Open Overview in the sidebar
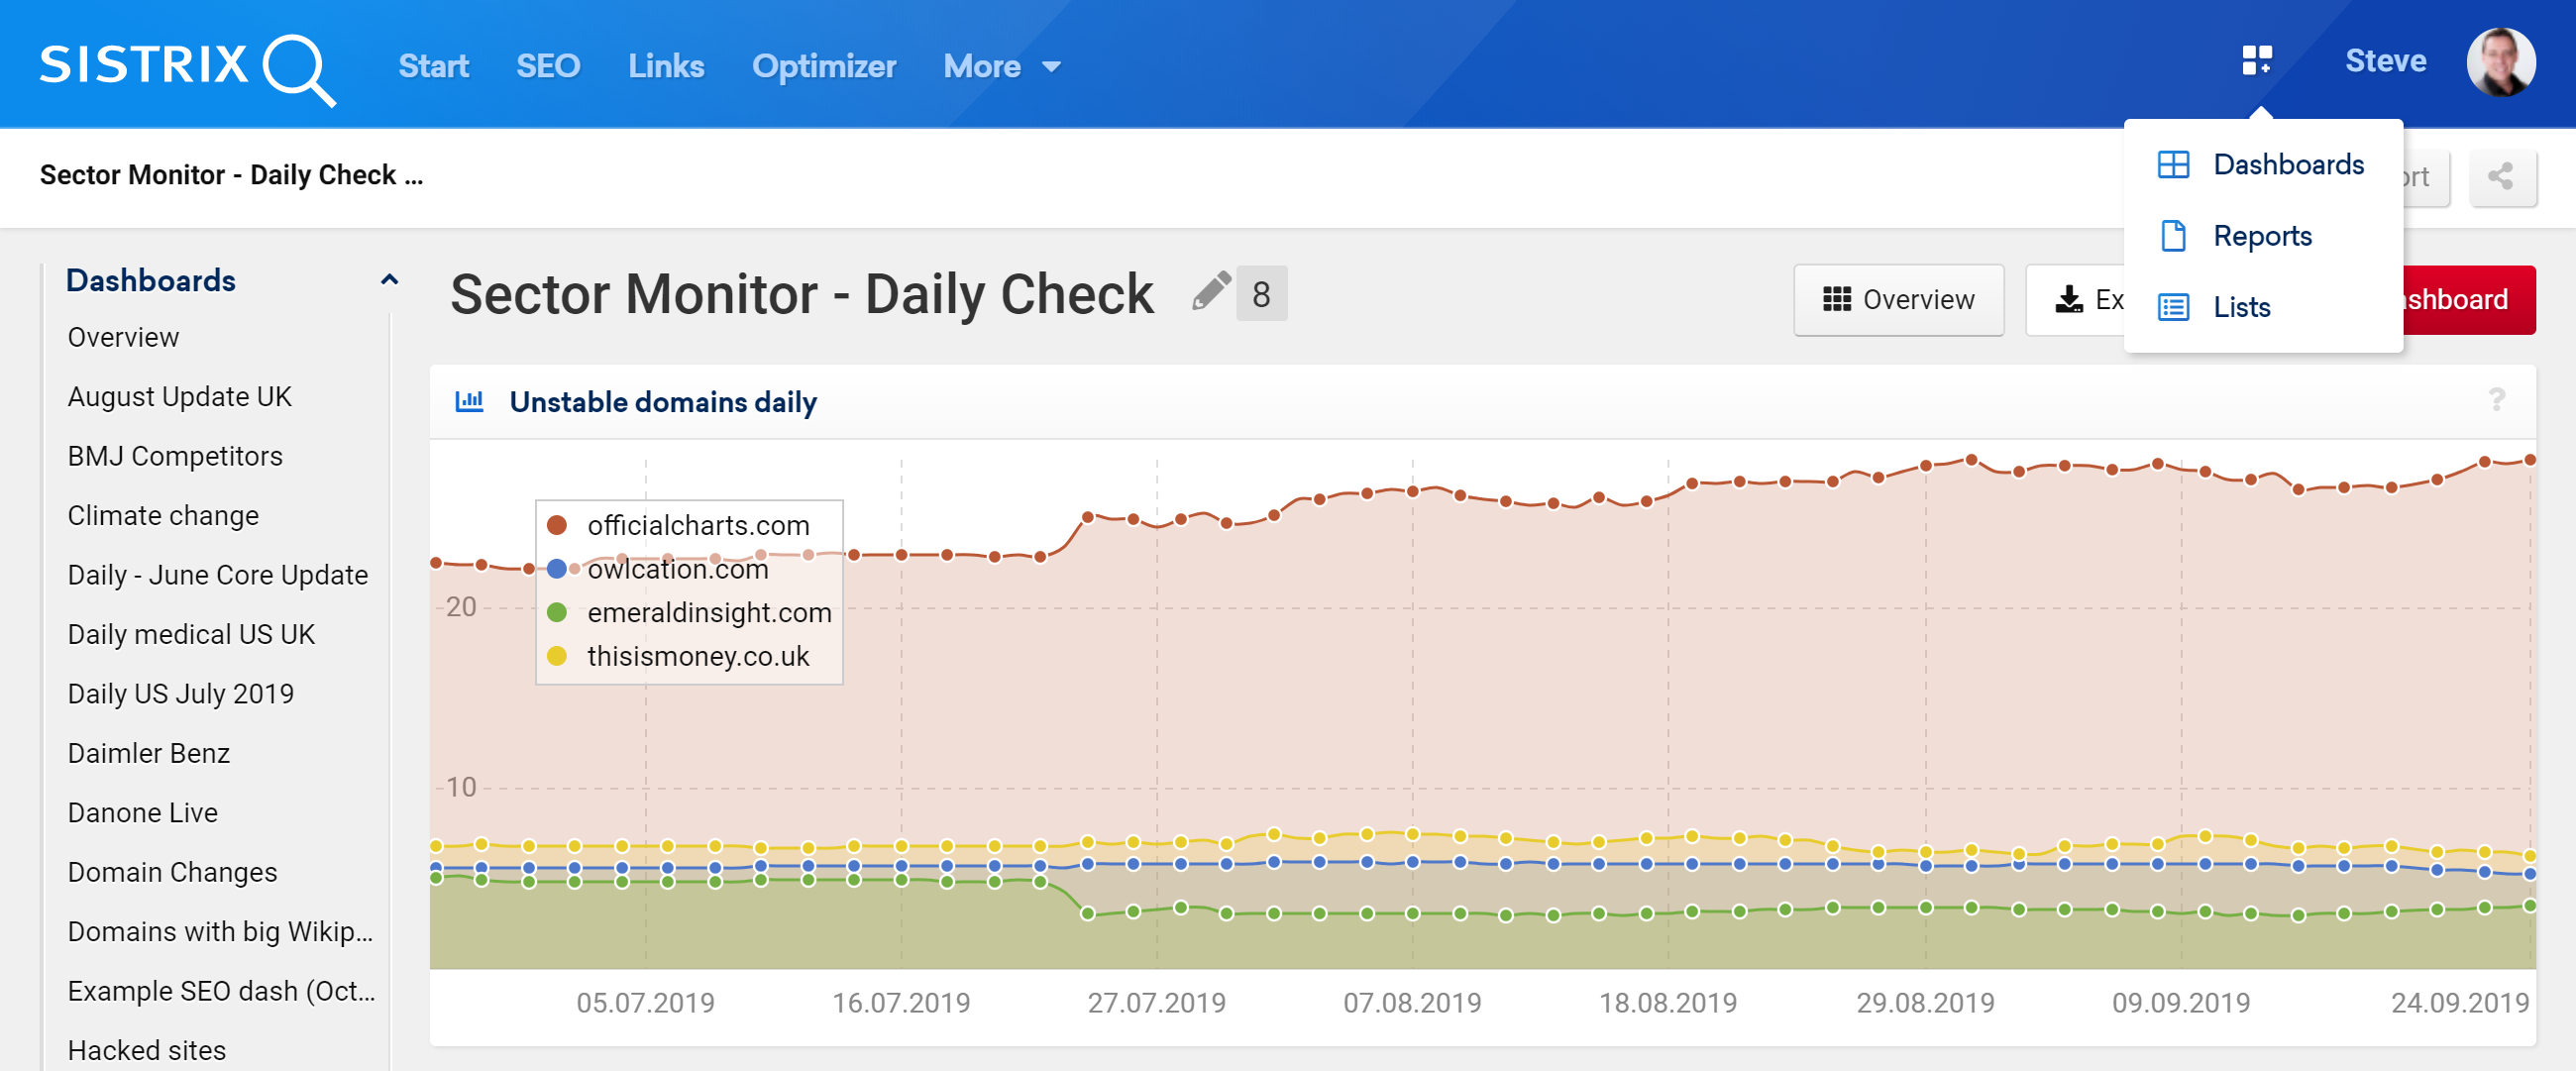 tap(123, 337)
